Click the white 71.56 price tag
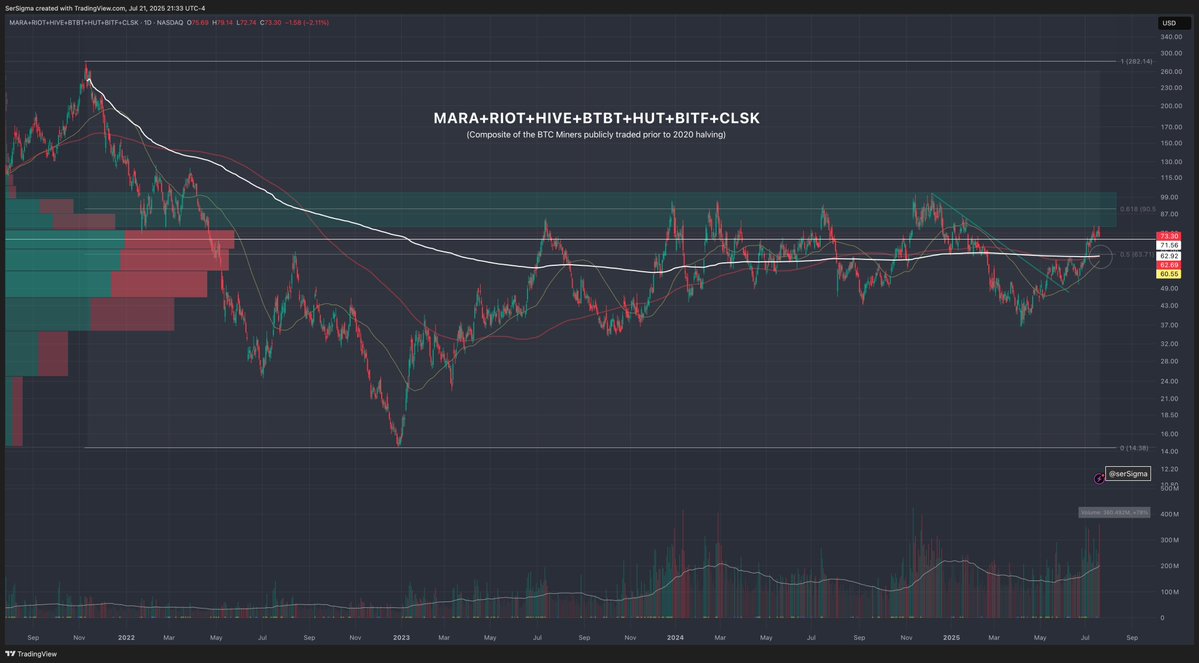This screenshot has width=1199, height=663. [x=1168, y=245]
